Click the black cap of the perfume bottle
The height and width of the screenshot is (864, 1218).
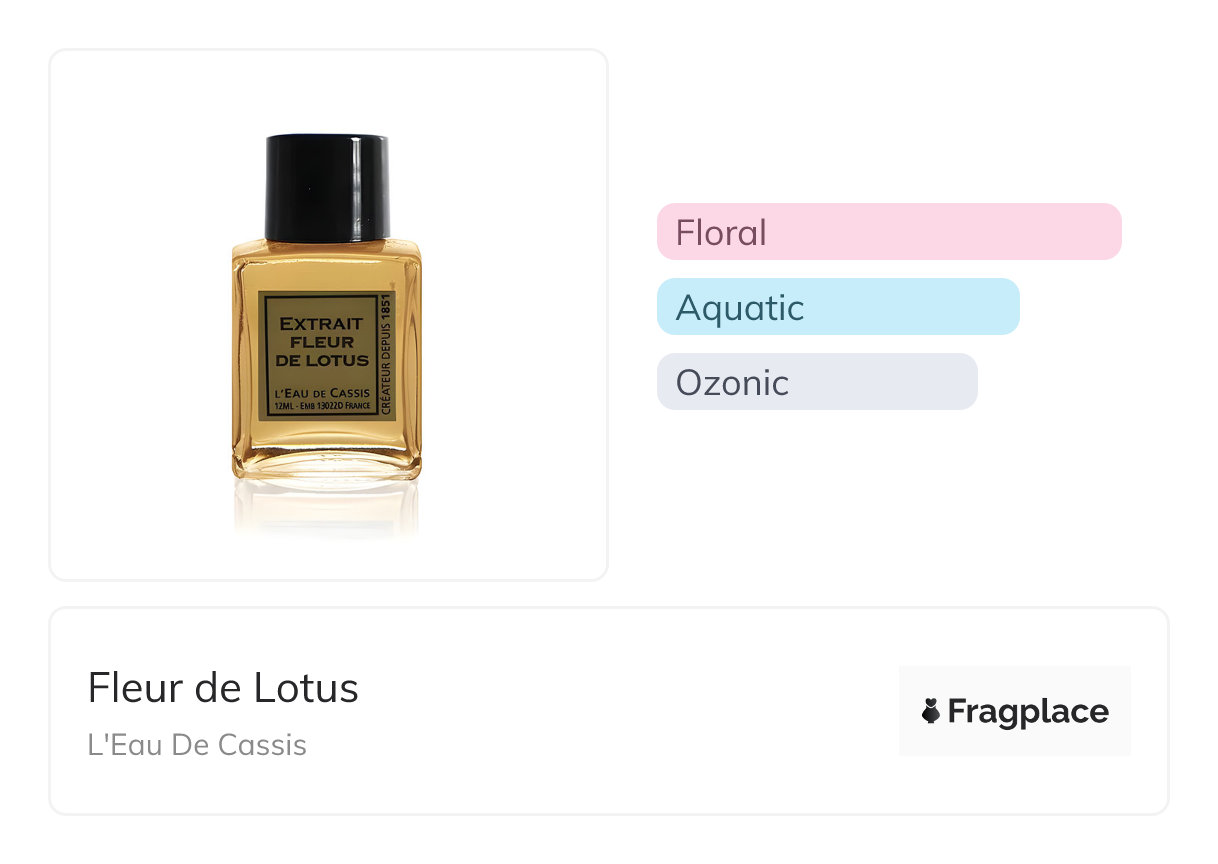(x=326, y=187)
